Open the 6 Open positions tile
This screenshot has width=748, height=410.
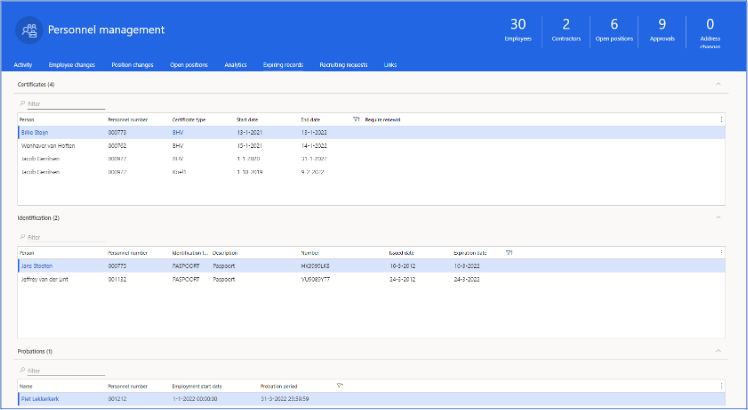click(x=614, y=30)
